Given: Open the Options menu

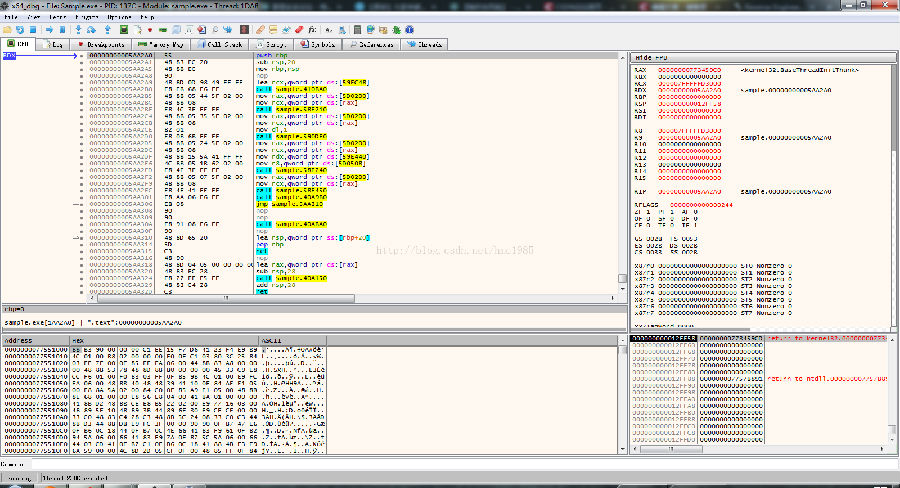Looking at the screenshot, I should pos(119,17).
